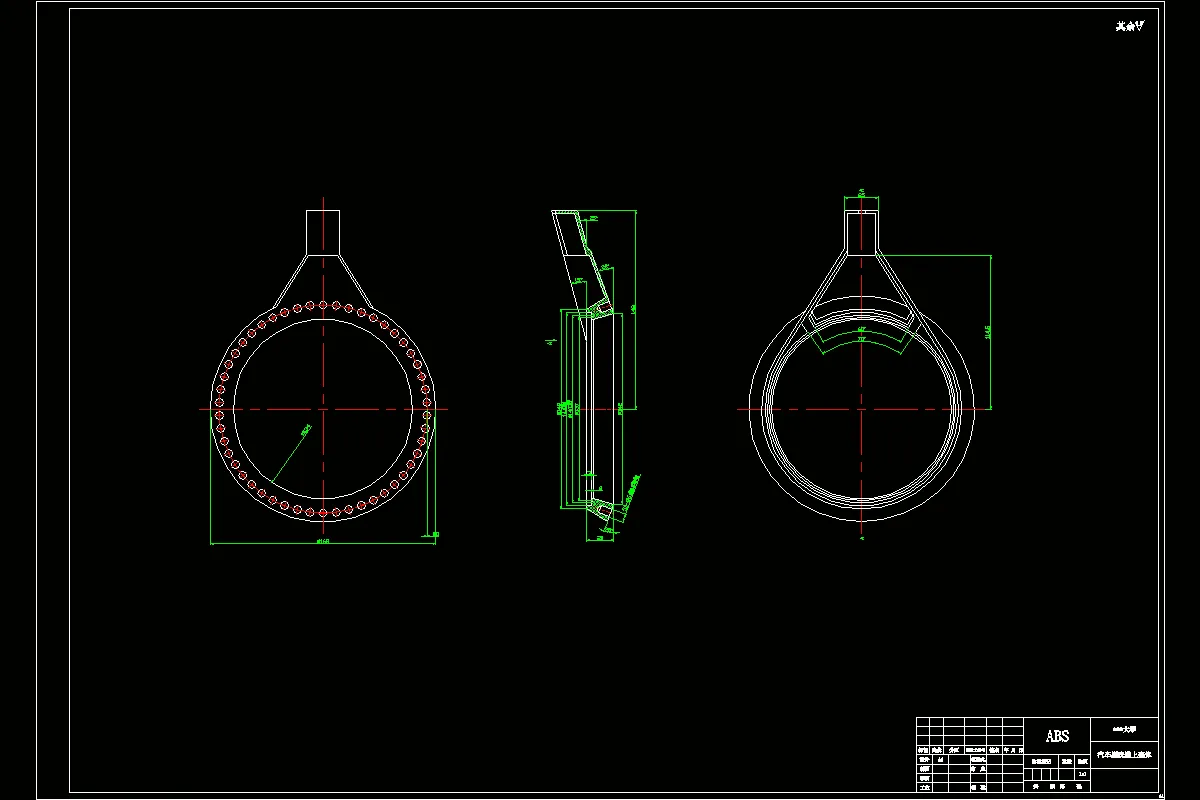The width and height of the screenshot is (1200, 800).
Task: Click the red center point of the left view
Action: pyautogui.click(x=323, y=409)
